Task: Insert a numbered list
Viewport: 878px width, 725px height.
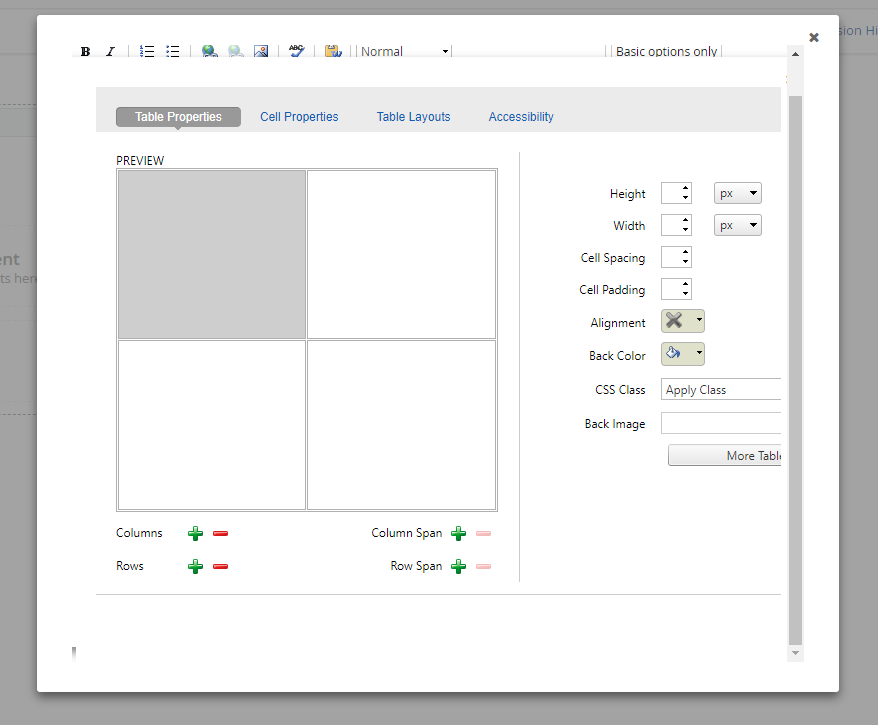Action: click(x=147, y=52)
